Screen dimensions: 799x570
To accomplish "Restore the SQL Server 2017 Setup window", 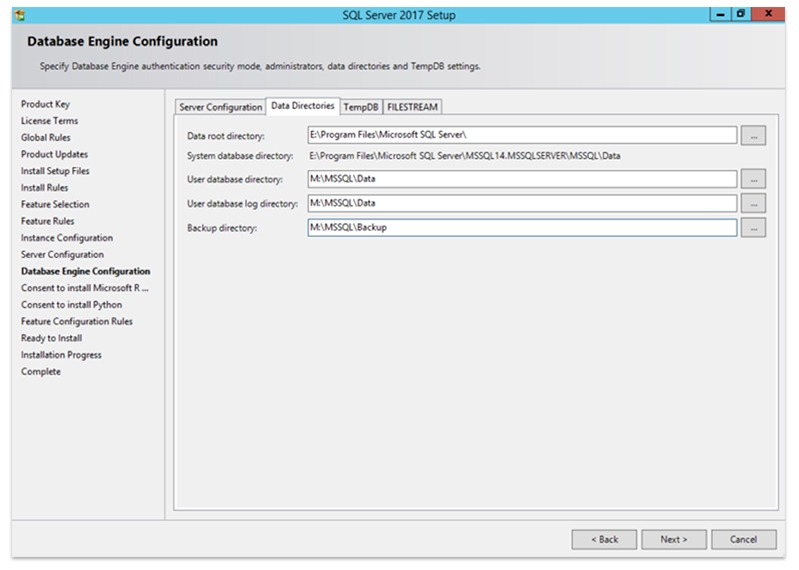I will (x=741, y=14).
